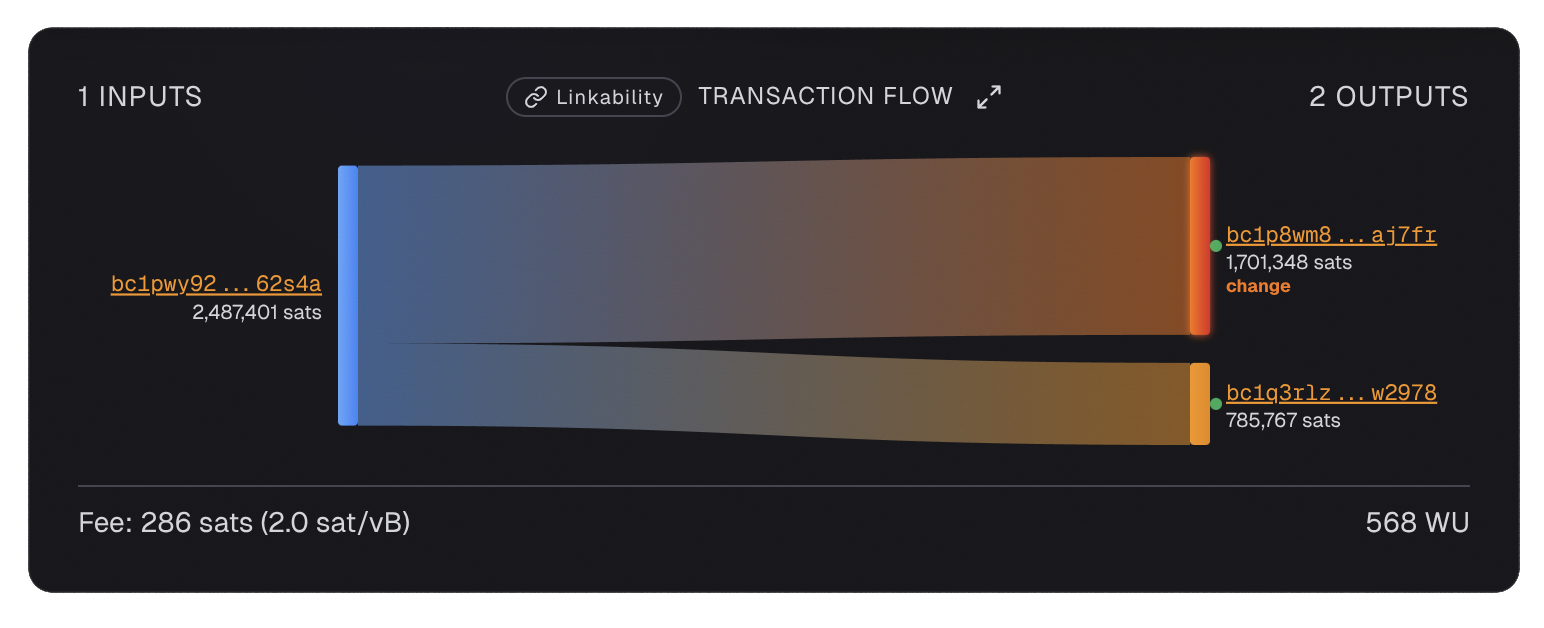Toggle selection of the input node

click(x=347, y=295)
